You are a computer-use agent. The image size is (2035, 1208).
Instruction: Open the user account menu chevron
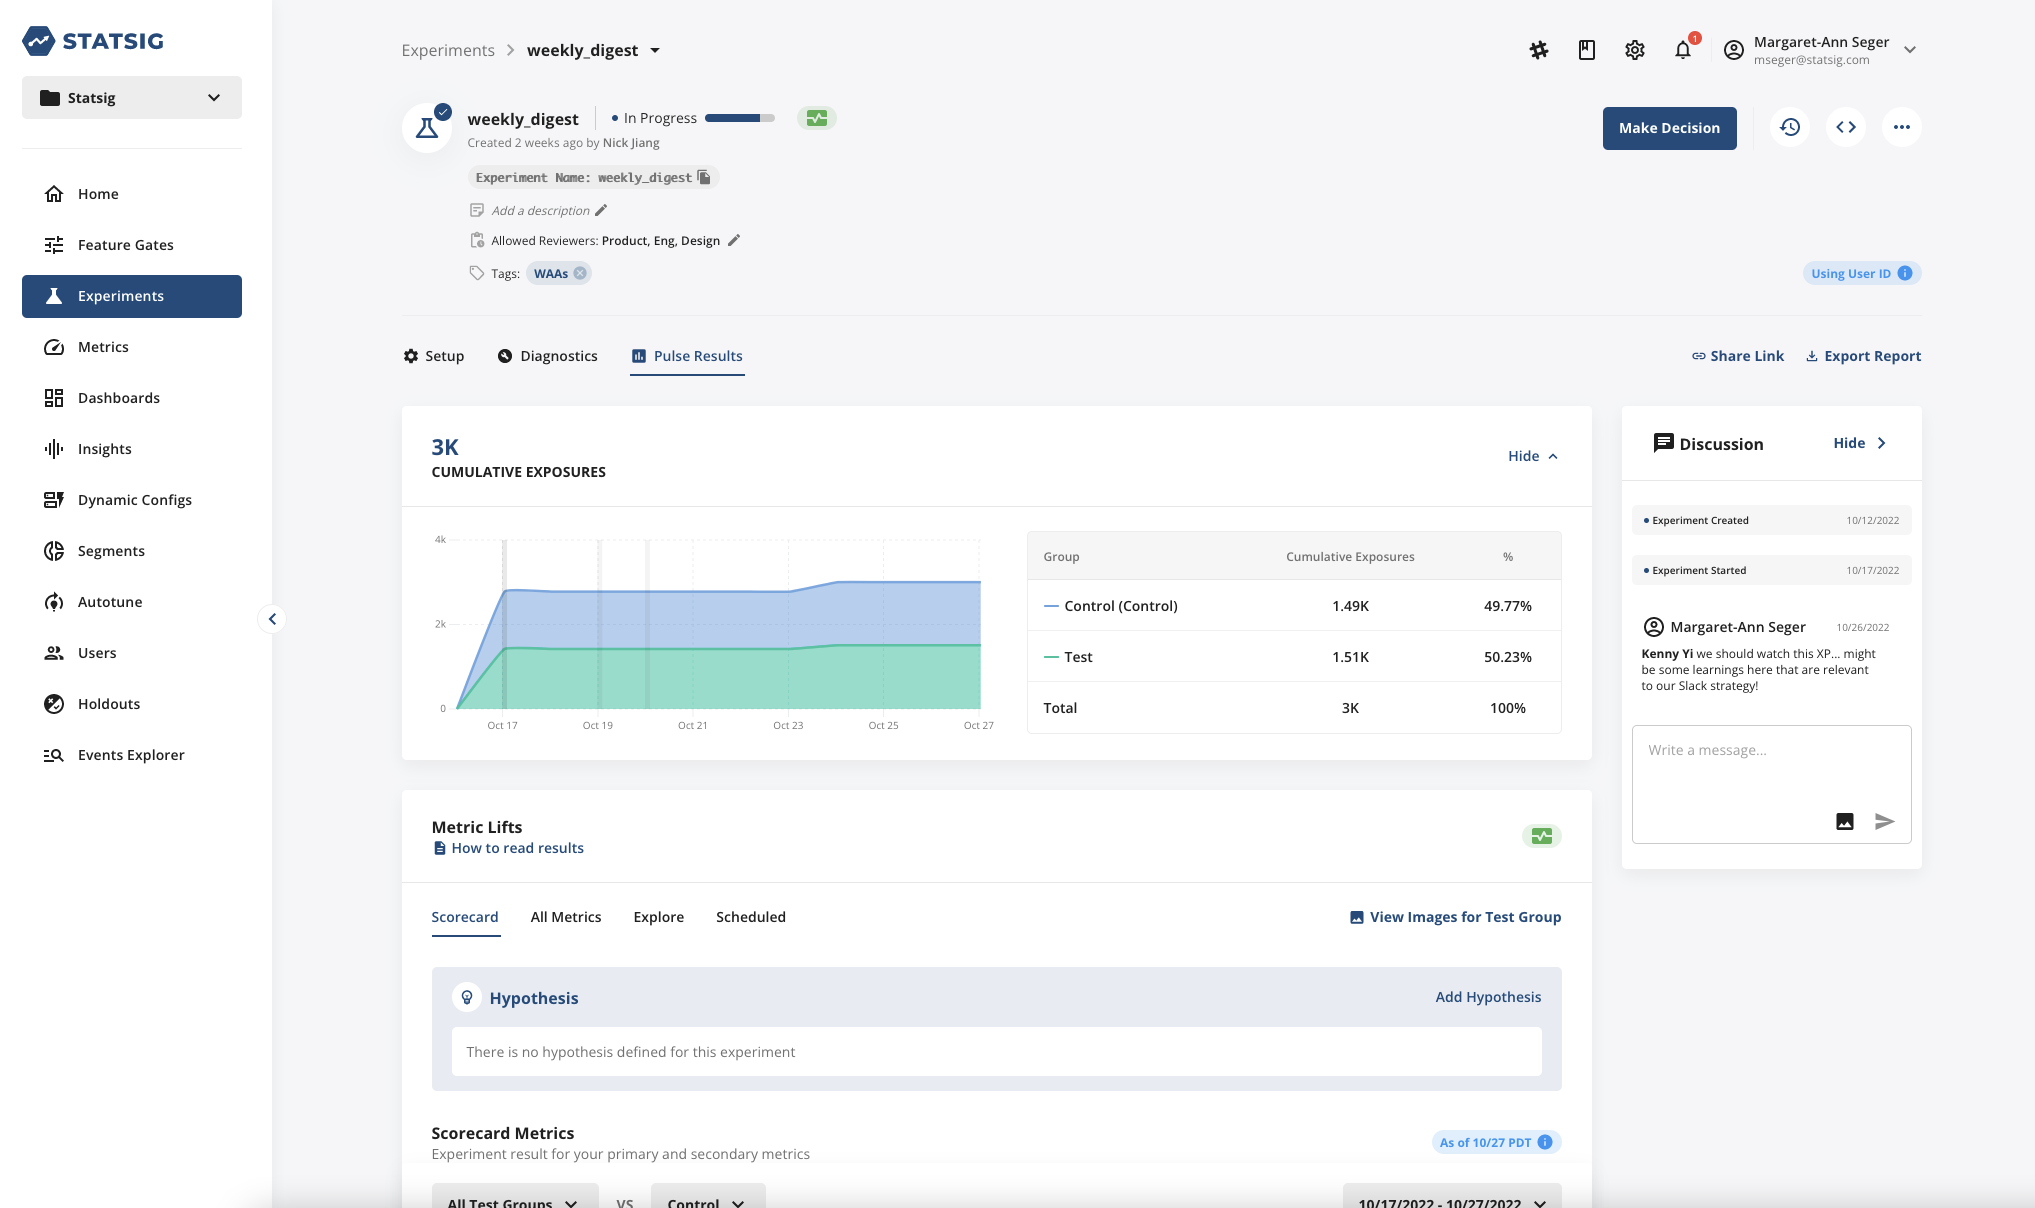1910,50
